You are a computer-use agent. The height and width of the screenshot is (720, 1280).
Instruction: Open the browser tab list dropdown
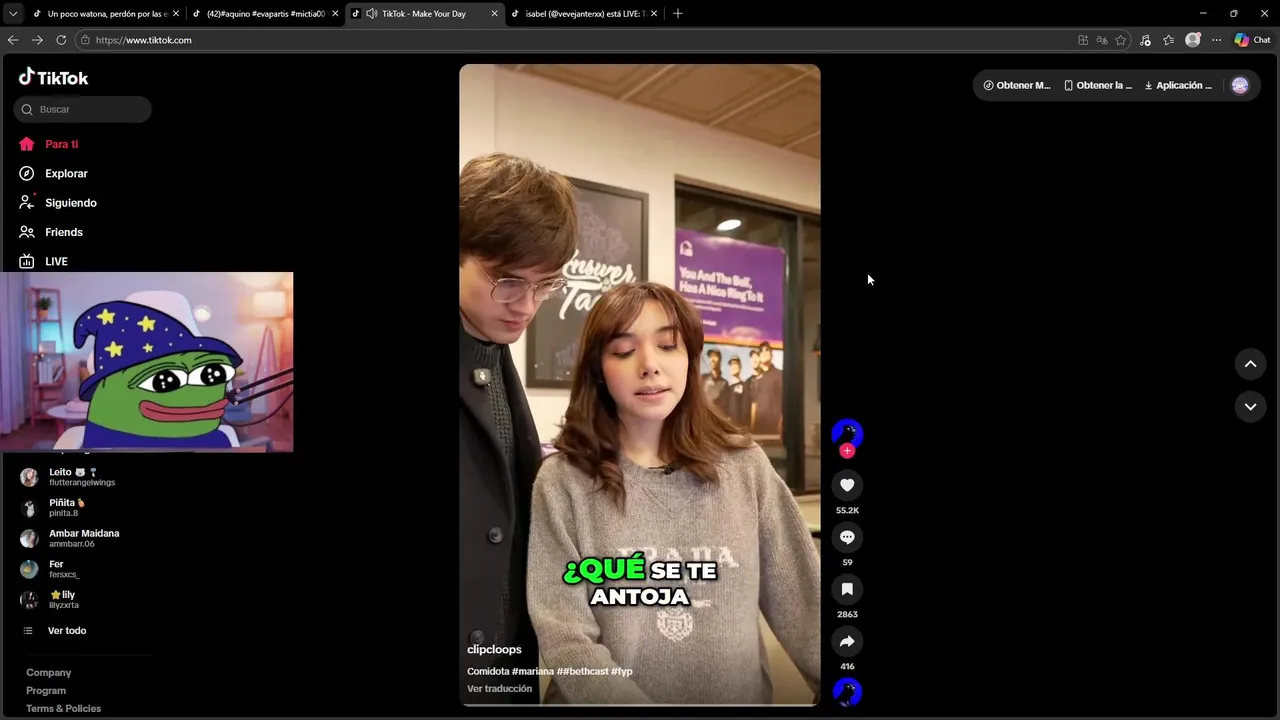coord(12,13)
